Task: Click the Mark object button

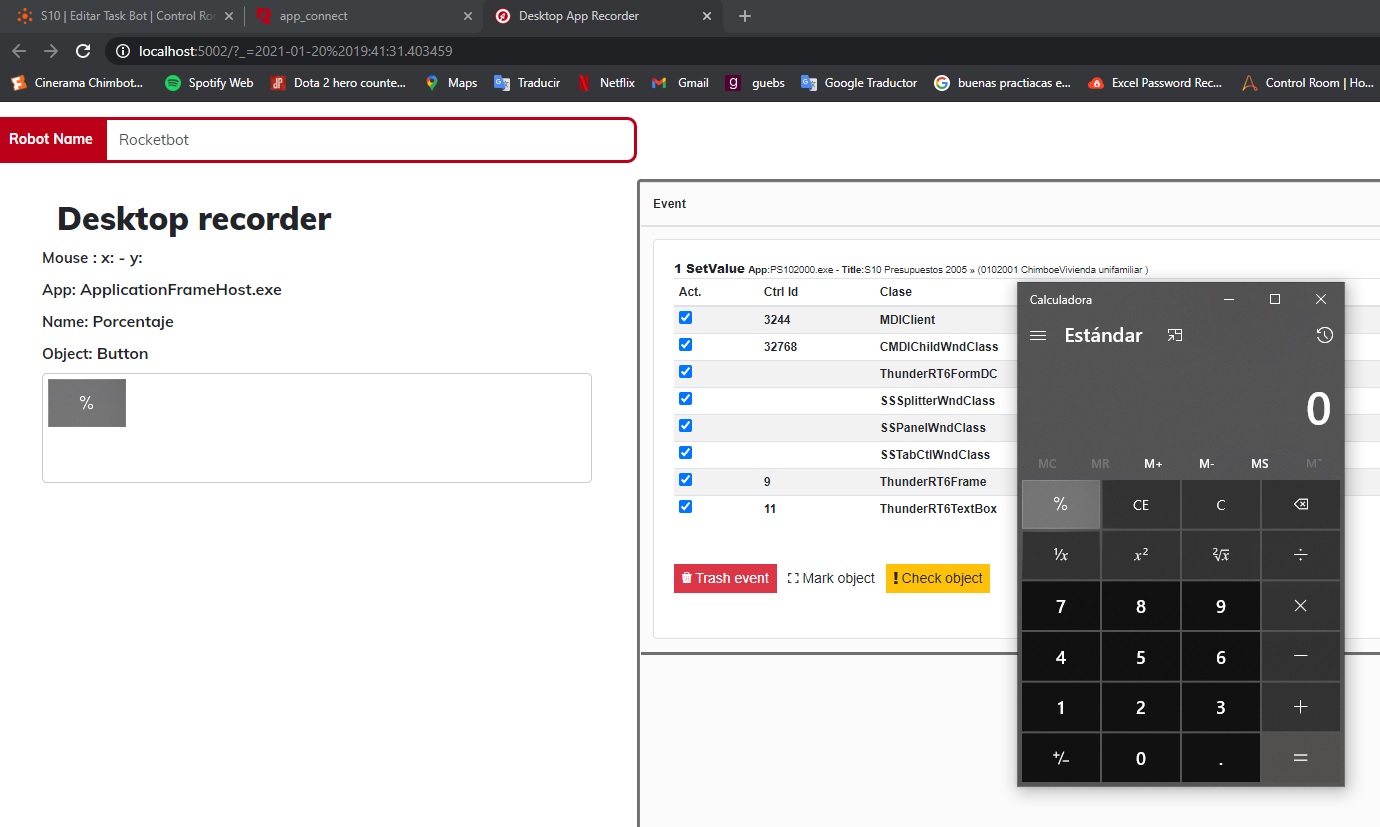Action: point(831,578)
